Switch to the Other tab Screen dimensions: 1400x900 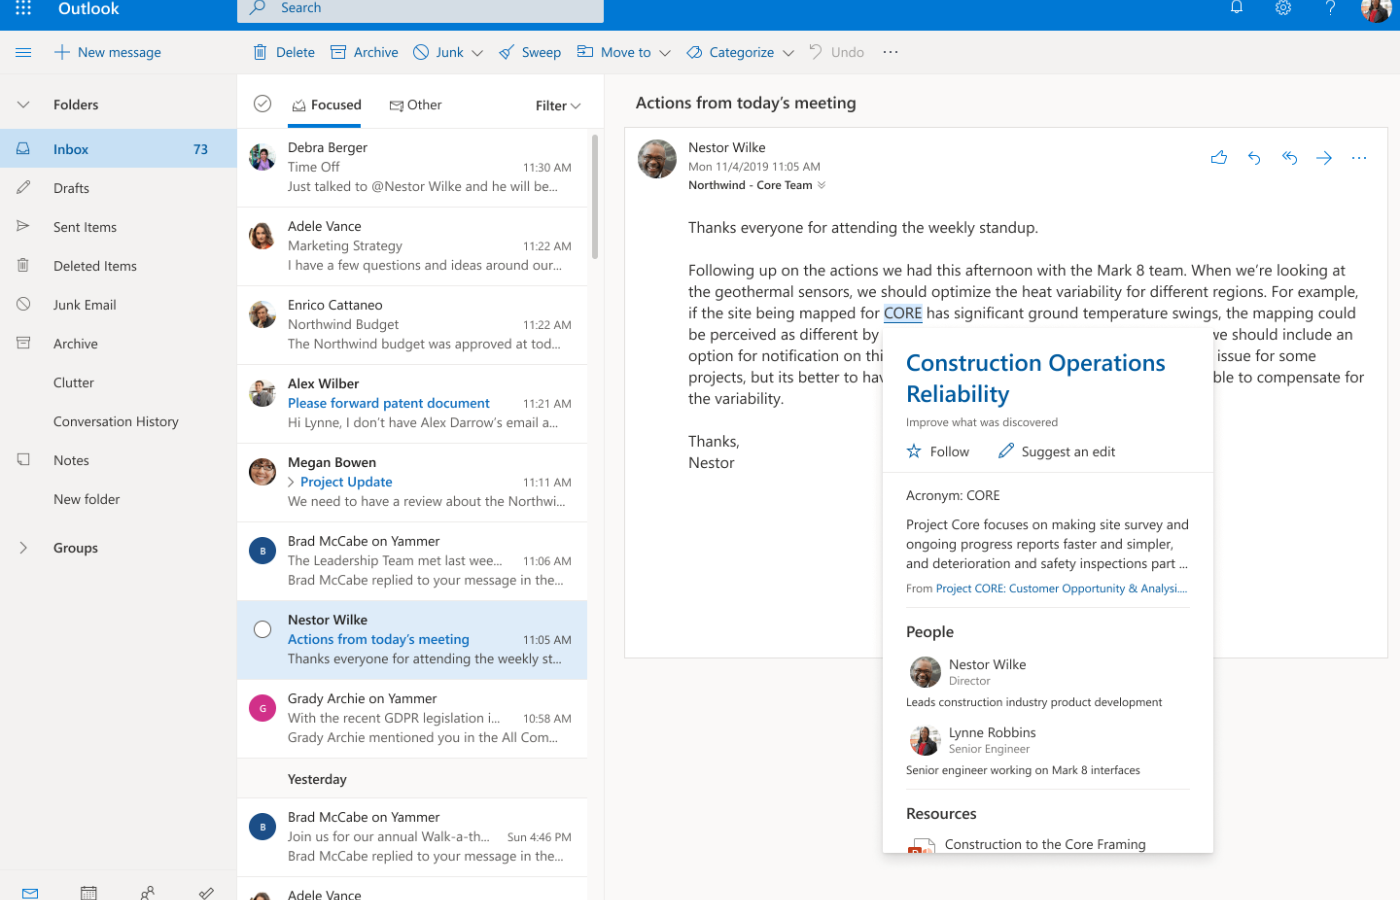tap(415, 105)
